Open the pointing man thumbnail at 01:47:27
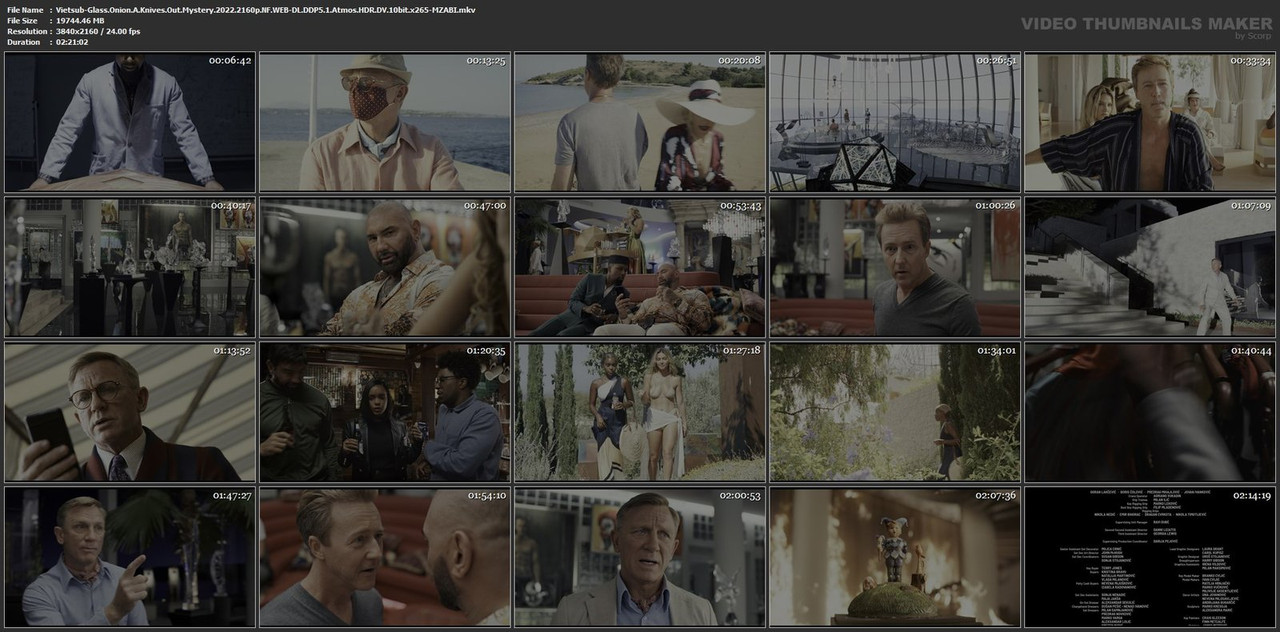1280x632 pixels. [x=129, y=557]
